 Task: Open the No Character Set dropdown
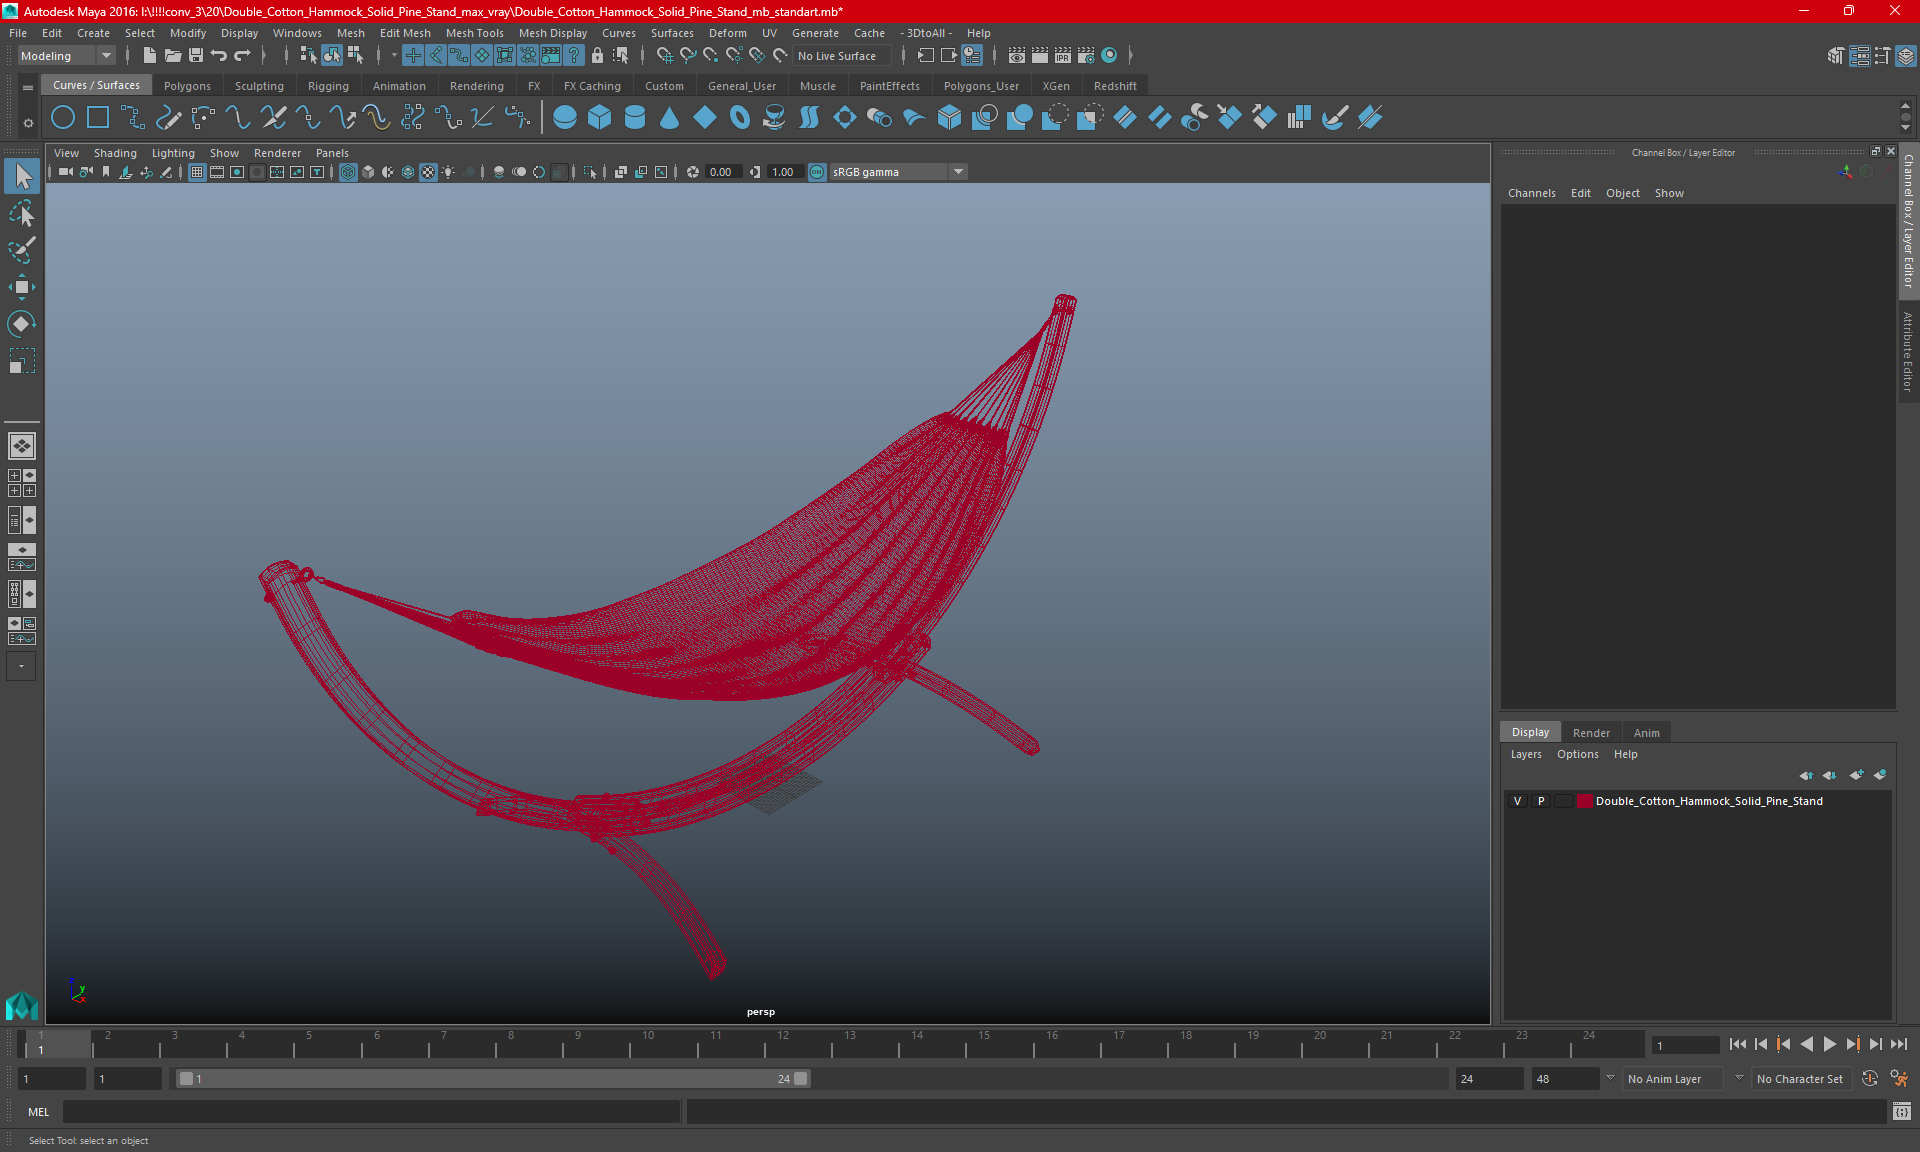coord(1800,1079)
